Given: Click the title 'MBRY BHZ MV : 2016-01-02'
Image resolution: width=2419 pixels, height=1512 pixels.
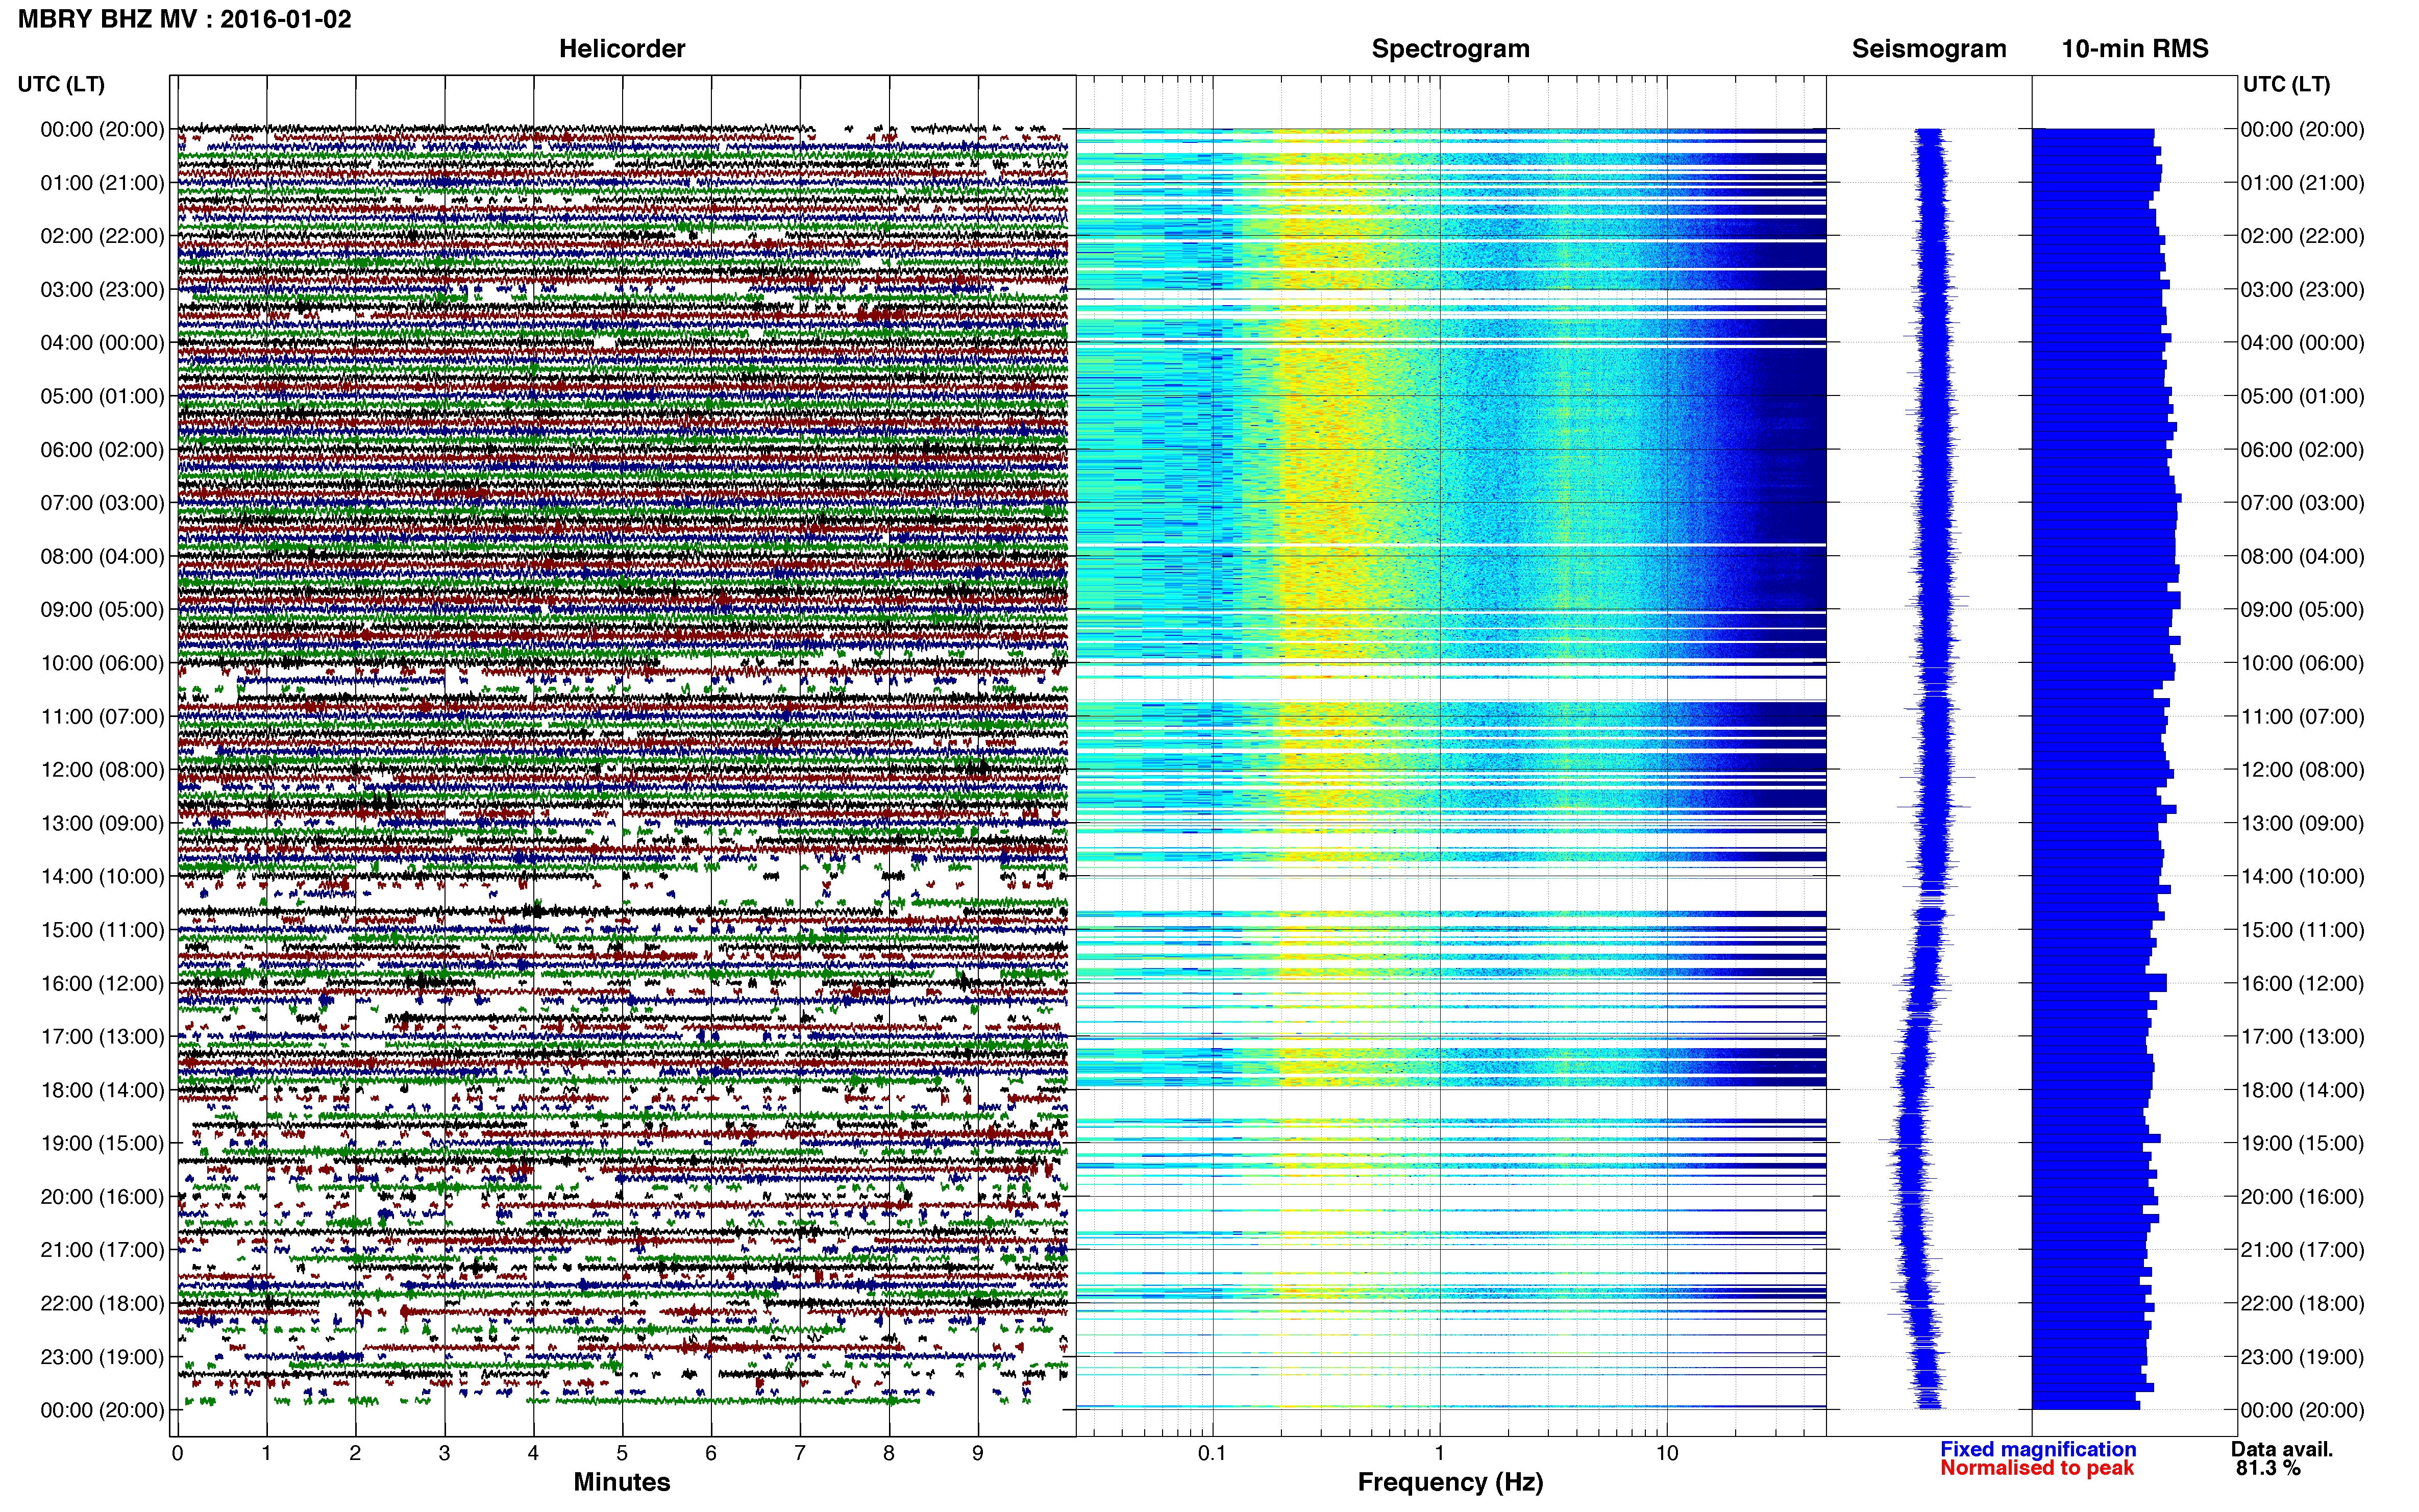Looking at the screenshot, I should coord(185,19).
